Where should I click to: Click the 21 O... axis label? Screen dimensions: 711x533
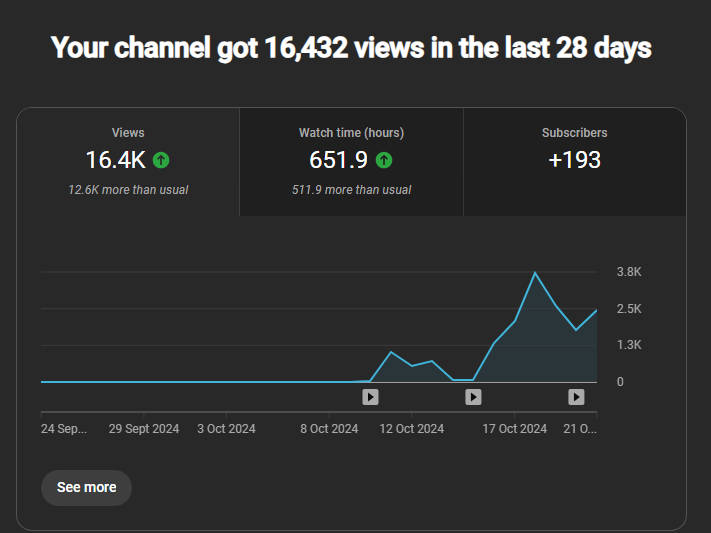coord(580,429)
